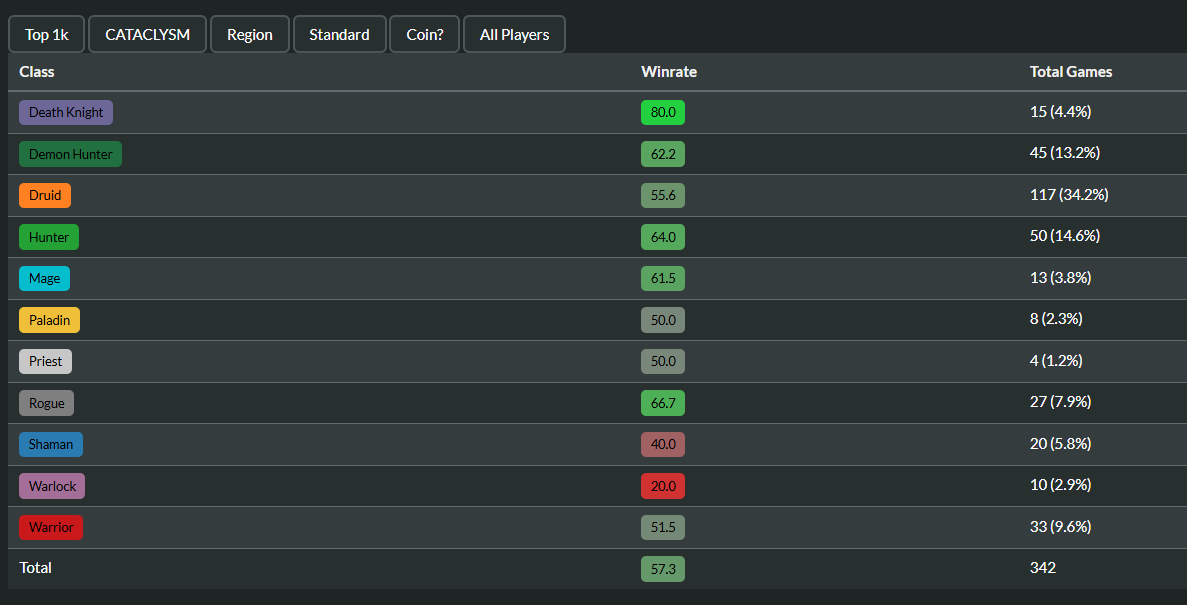Image resolution: width=1187 pixels, height=605 pixels.
Task: Click Rogue's 66.7 winrate badge
Action: coord(662,403)
